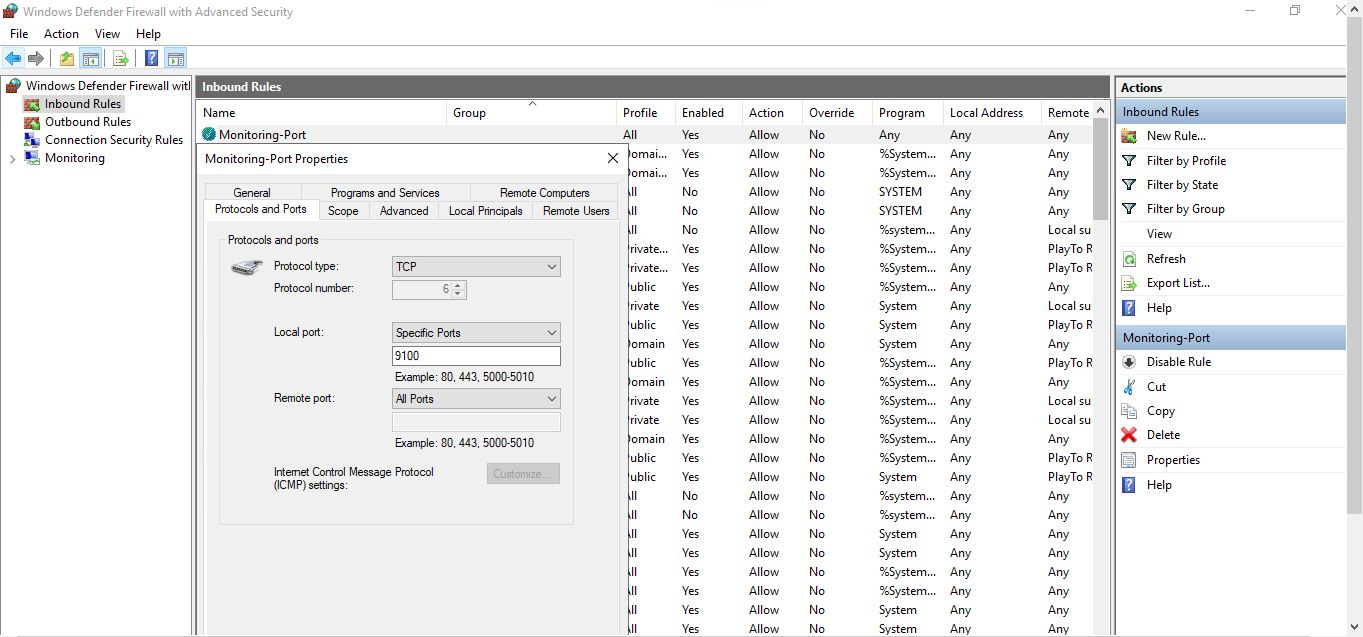Open the Protocol type dropdown
This screenshot has height=637, width=1363.
click(476, 267)
